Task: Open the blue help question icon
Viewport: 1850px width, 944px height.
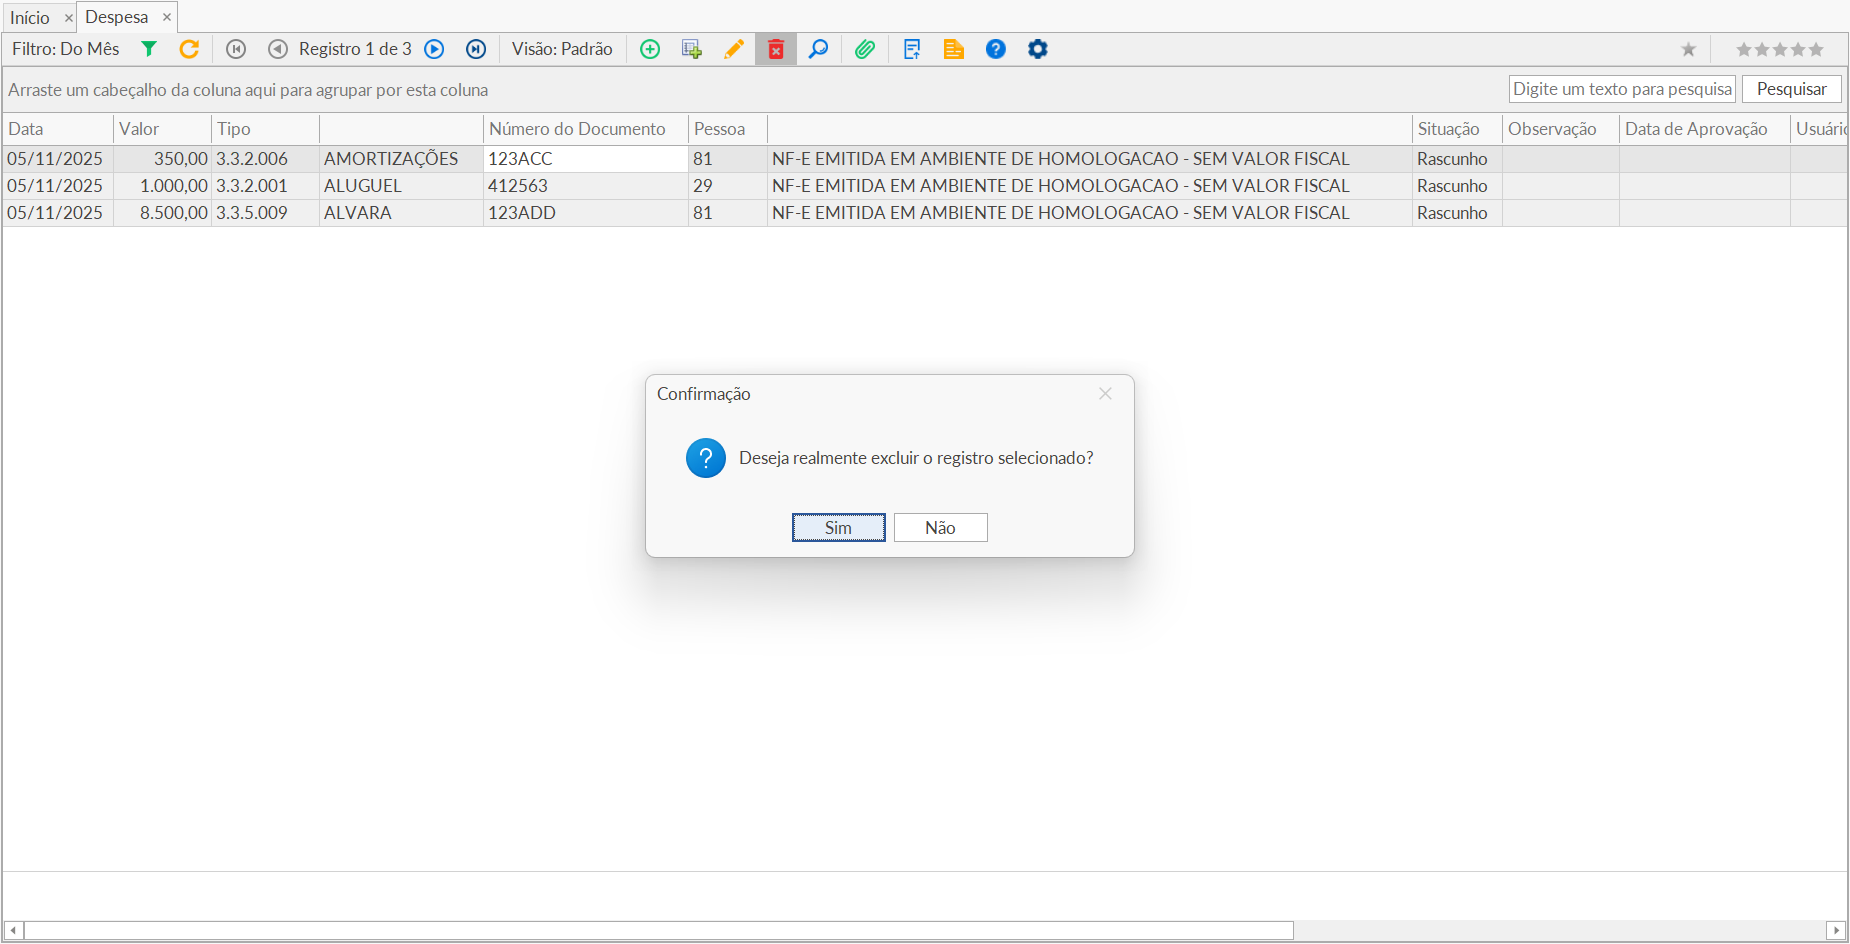Action: point(996,49)
